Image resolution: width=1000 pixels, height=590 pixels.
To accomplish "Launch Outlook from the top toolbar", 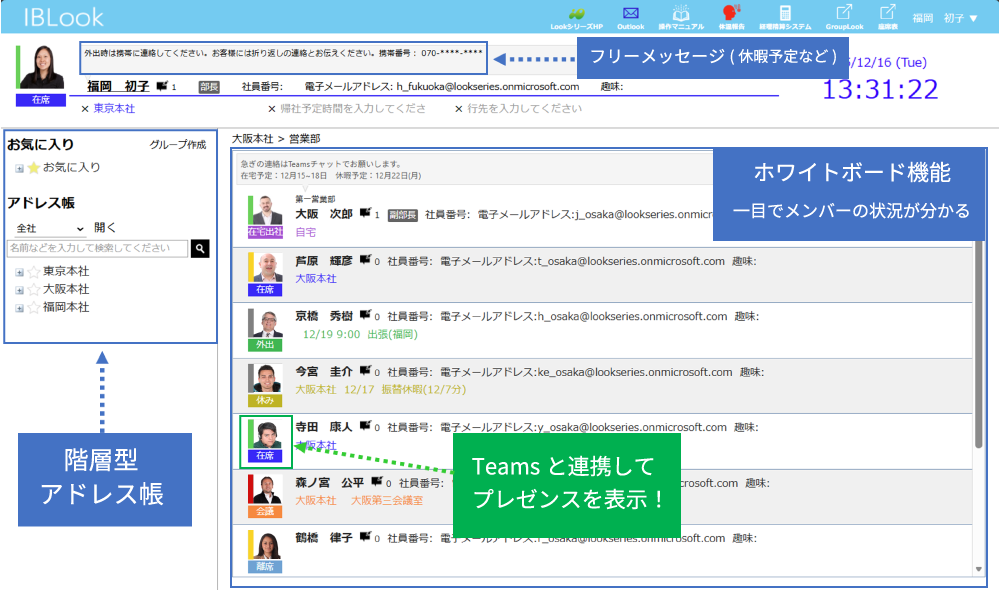I will point(630,13).
